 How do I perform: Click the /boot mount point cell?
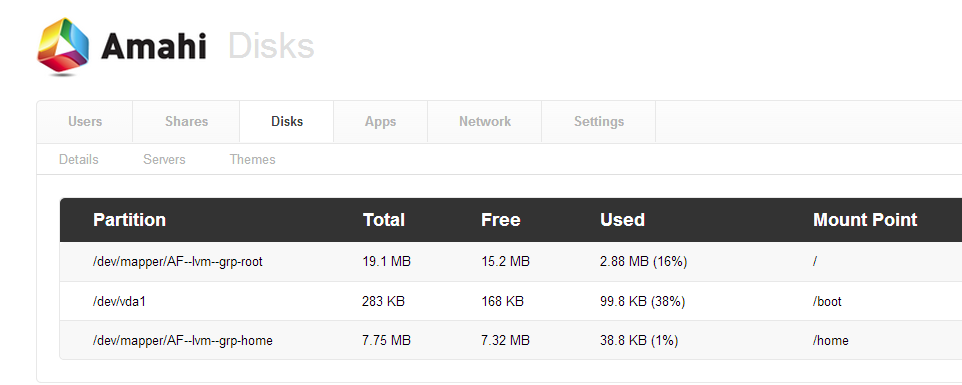coord(827,302)
